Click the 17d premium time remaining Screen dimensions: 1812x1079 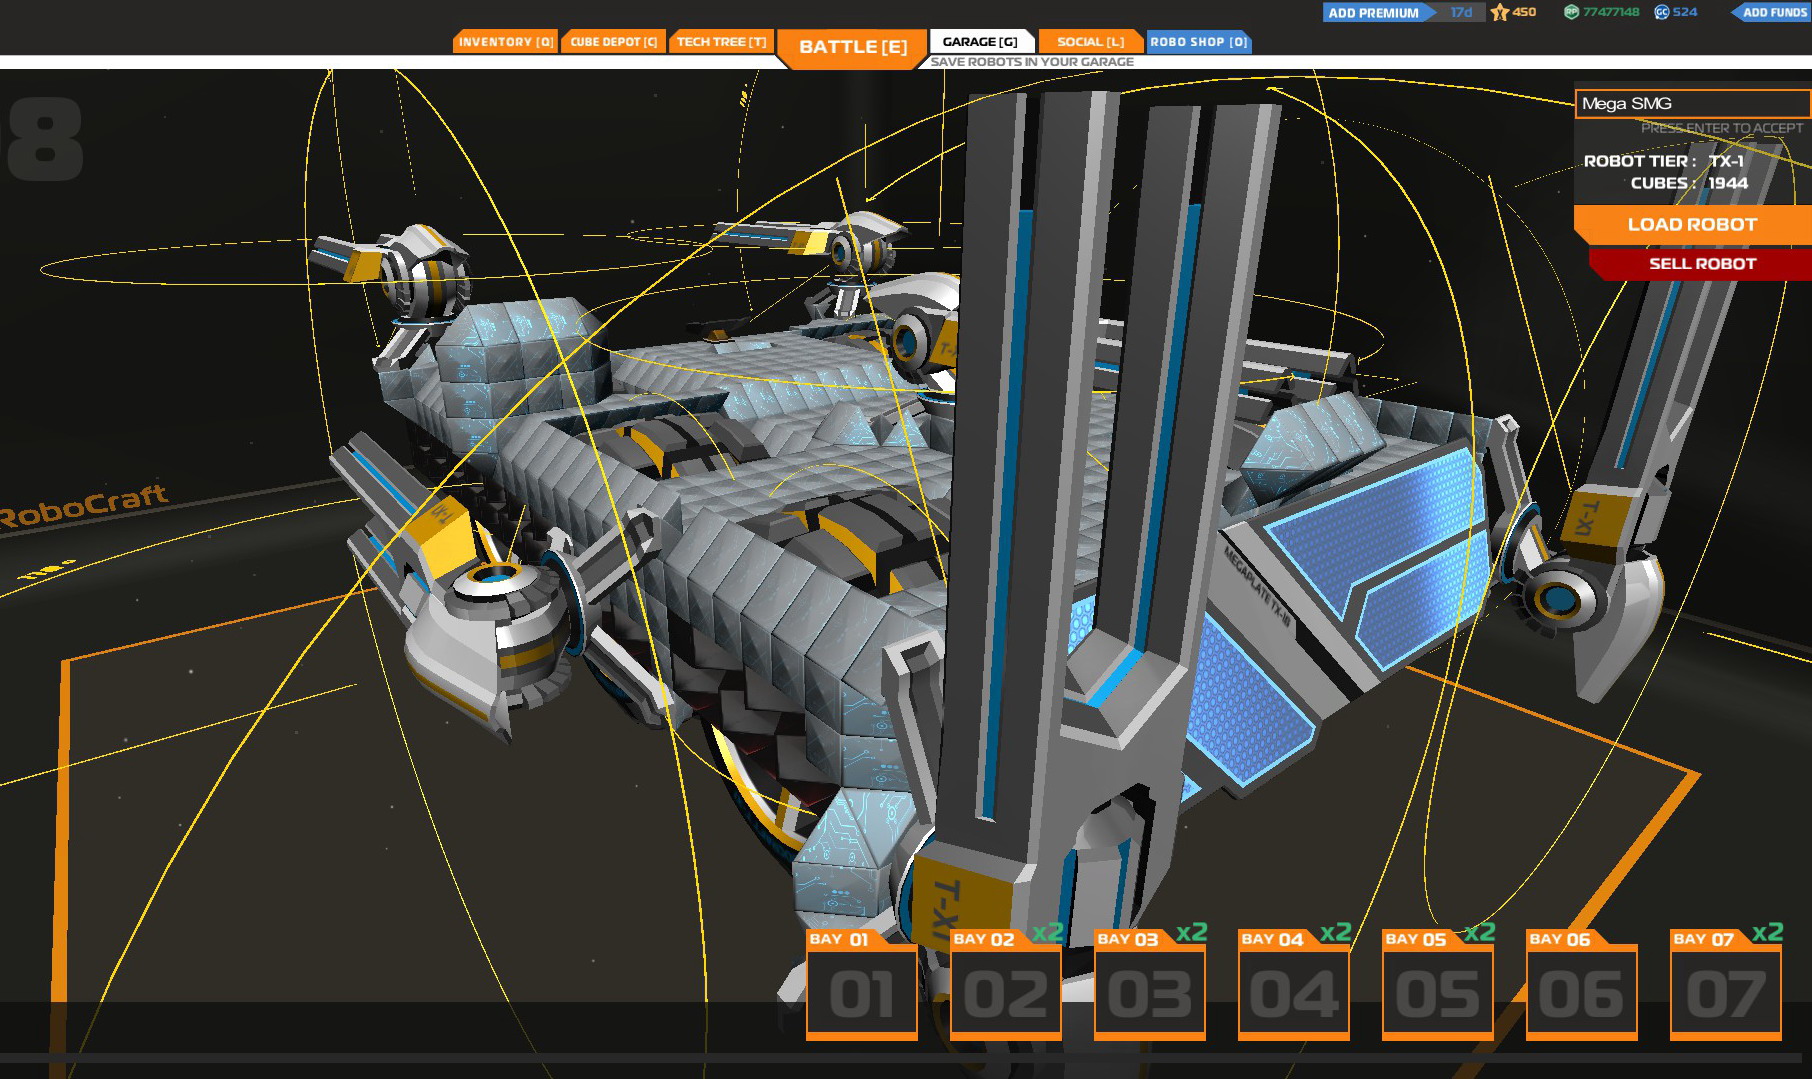1461,12
